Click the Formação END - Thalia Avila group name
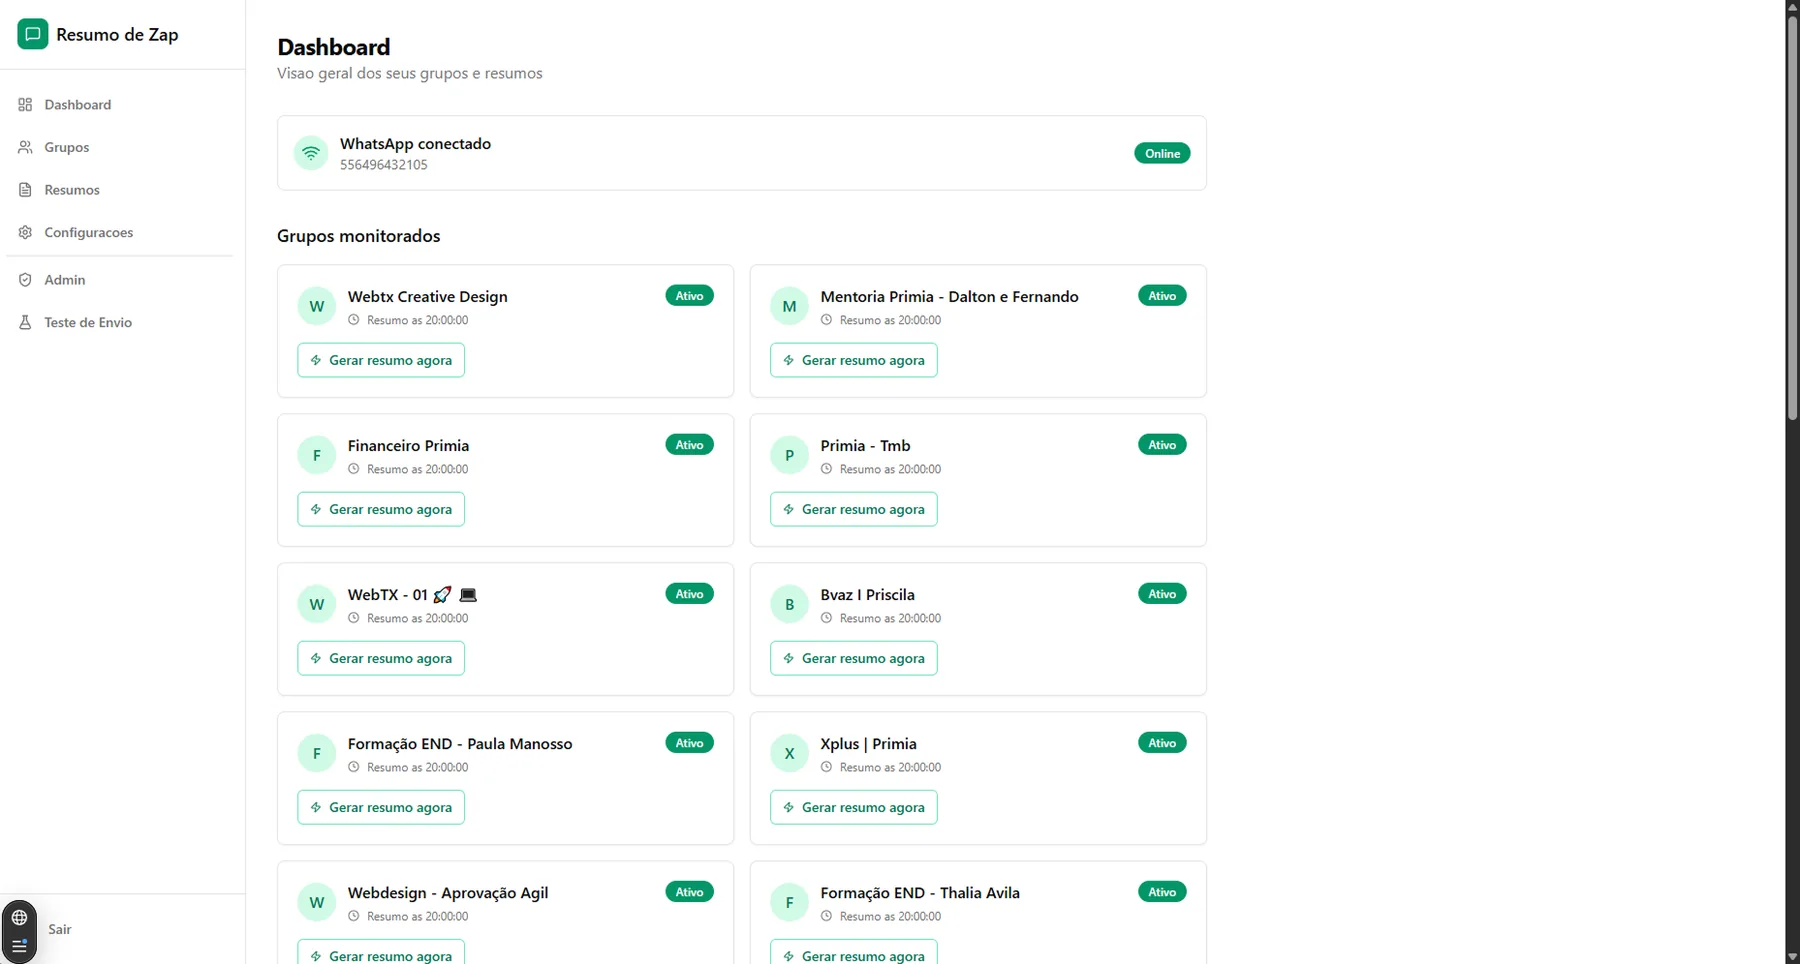The height and width of the screenshot is (964, 1800). coord(920,893)
